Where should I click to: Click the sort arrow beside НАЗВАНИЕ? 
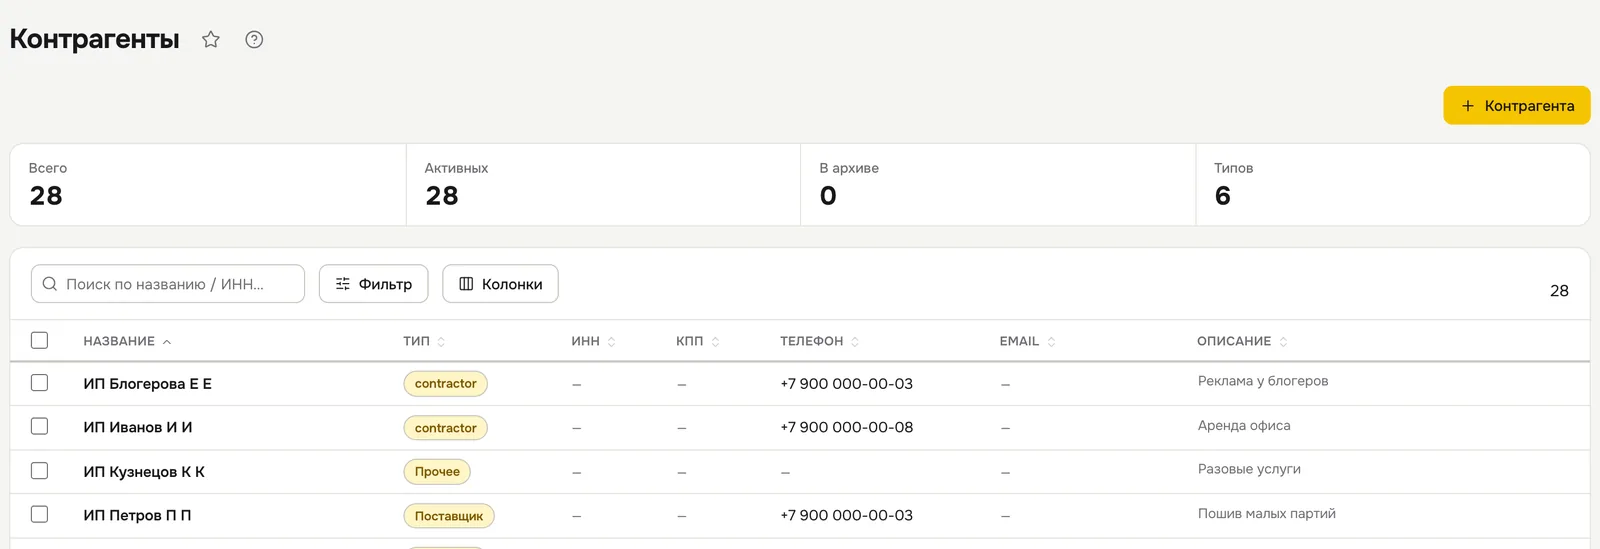(167, 342)
